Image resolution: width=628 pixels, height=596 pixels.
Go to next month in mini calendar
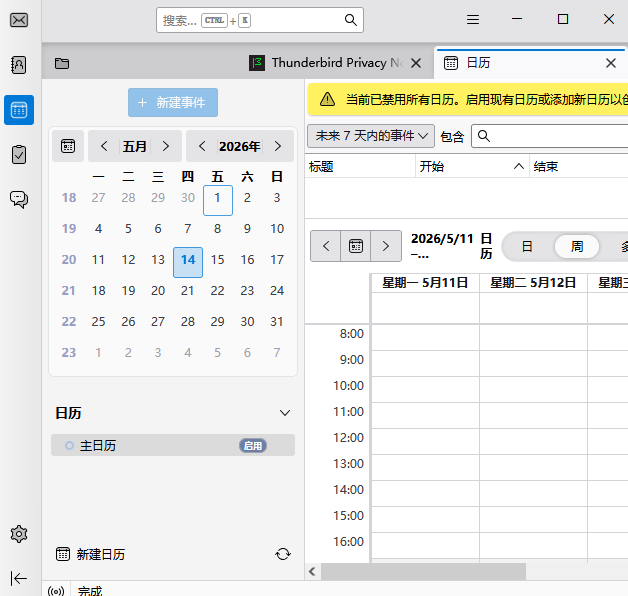point(166,146)
